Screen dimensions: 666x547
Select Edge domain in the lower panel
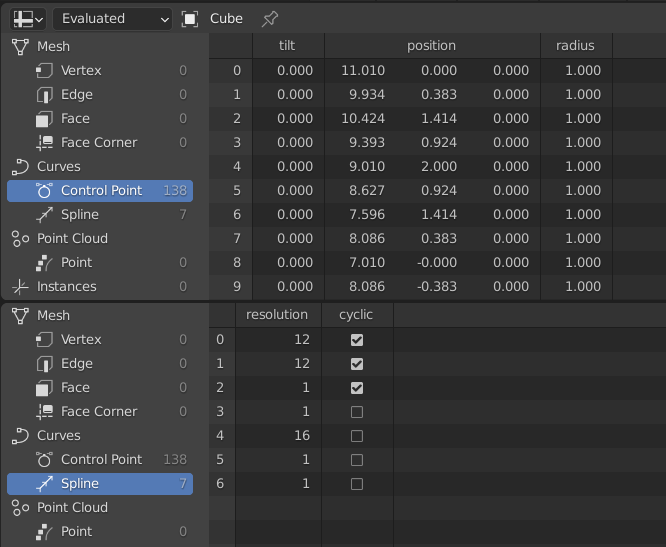(100, 364)
